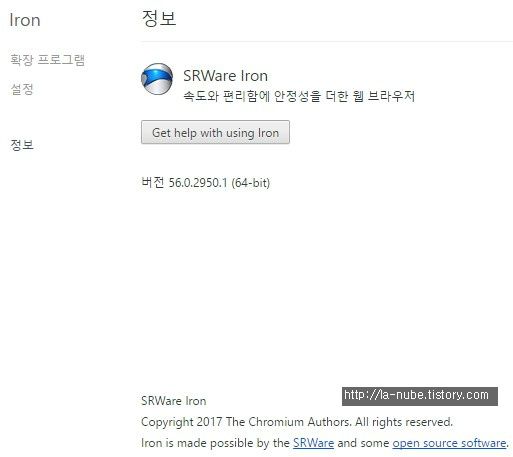The width and height of the screenshot is (513, 457).
Task: Click the Copyright 2017 text
Action: pyautogui.click(x=182, y=422)
